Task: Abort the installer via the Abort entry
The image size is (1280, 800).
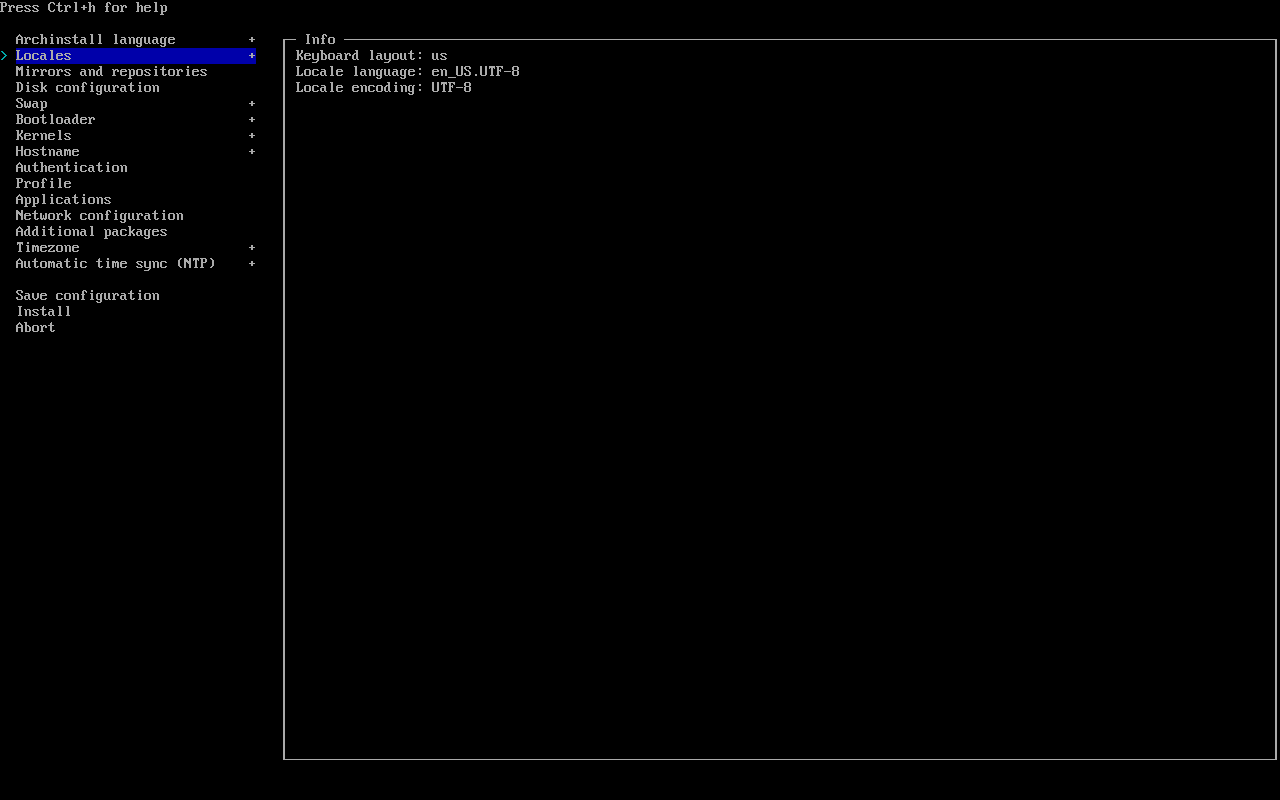Action: pos(35,328)
